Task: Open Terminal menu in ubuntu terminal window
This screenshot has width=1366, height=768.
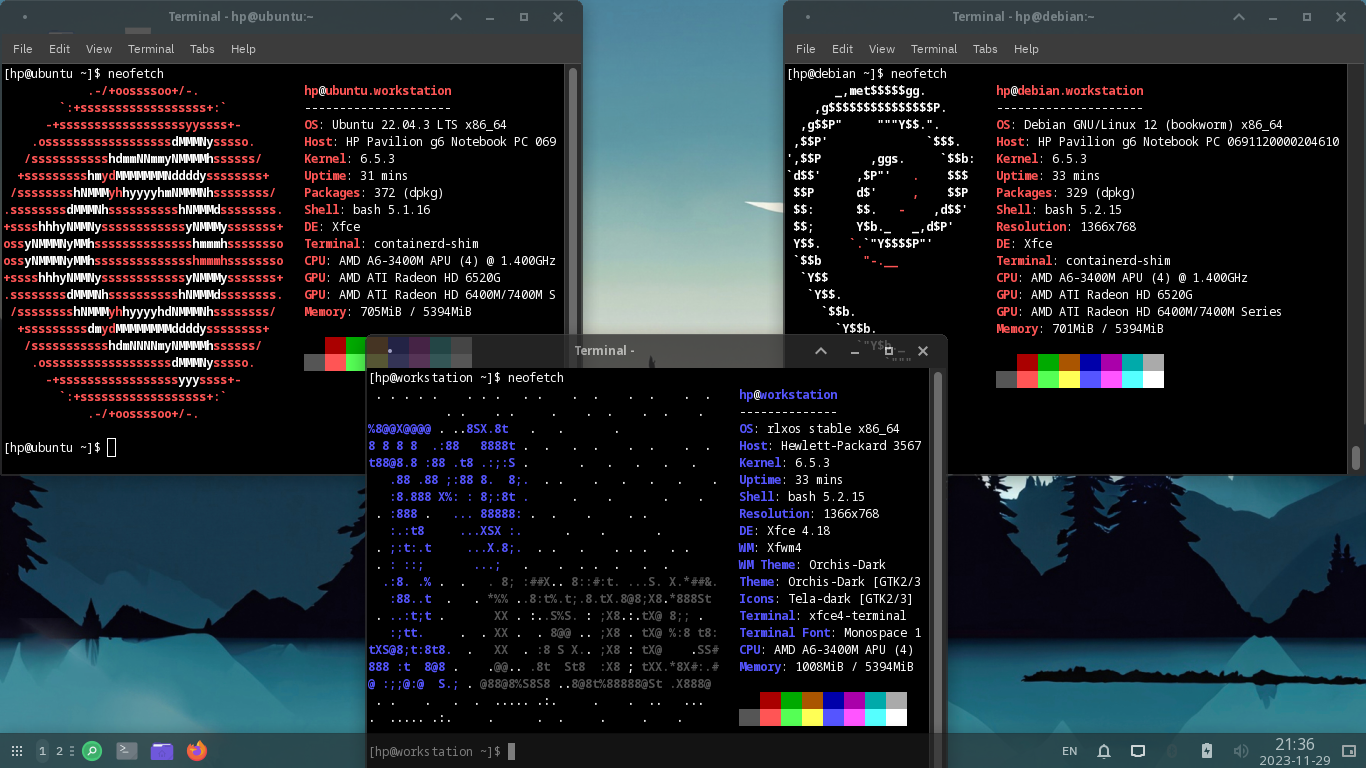Action: click(x=151, y=49)
